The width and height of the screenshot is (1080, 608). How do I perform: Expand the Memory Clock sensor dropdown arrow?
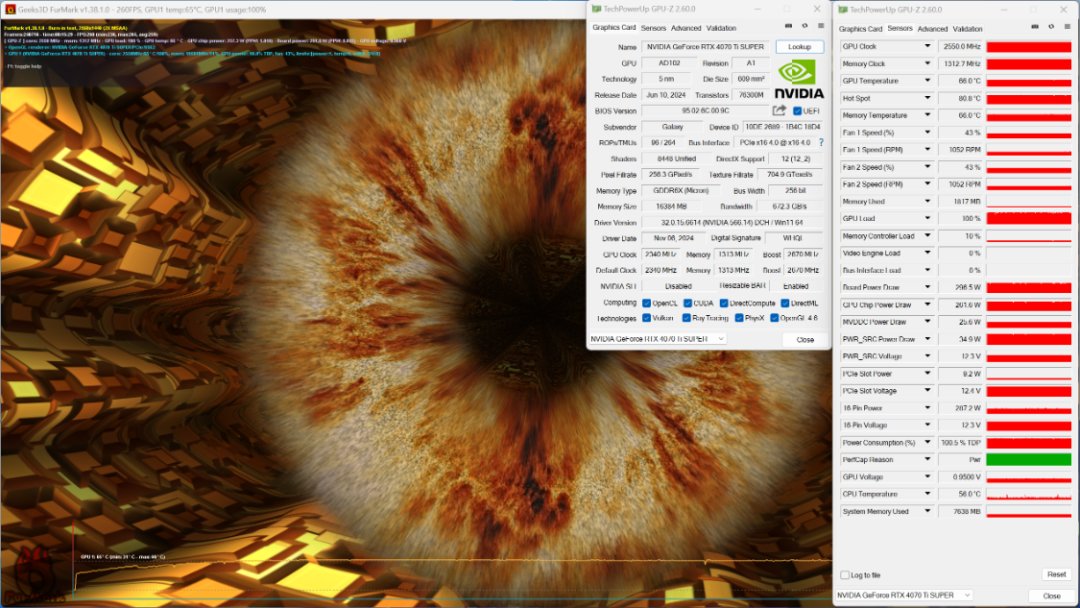pos(927,63)
